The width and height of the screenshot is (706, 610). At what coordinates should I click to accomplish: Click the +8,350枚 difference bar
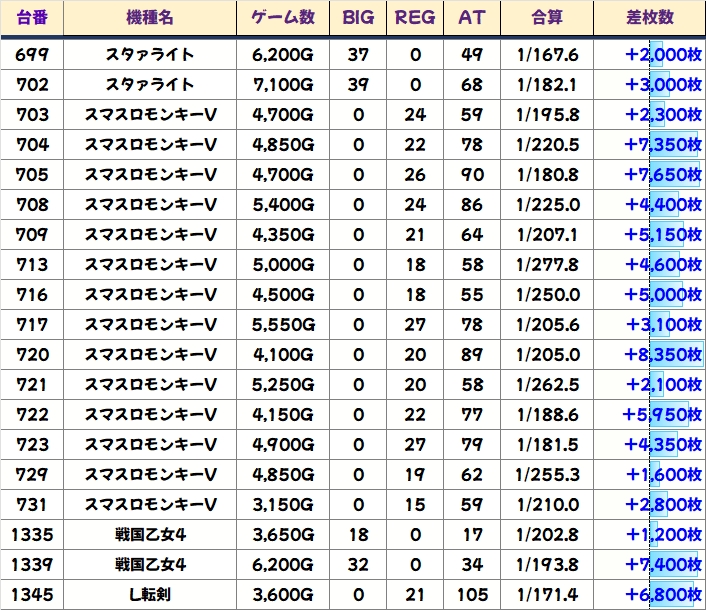tap(664, 355)
